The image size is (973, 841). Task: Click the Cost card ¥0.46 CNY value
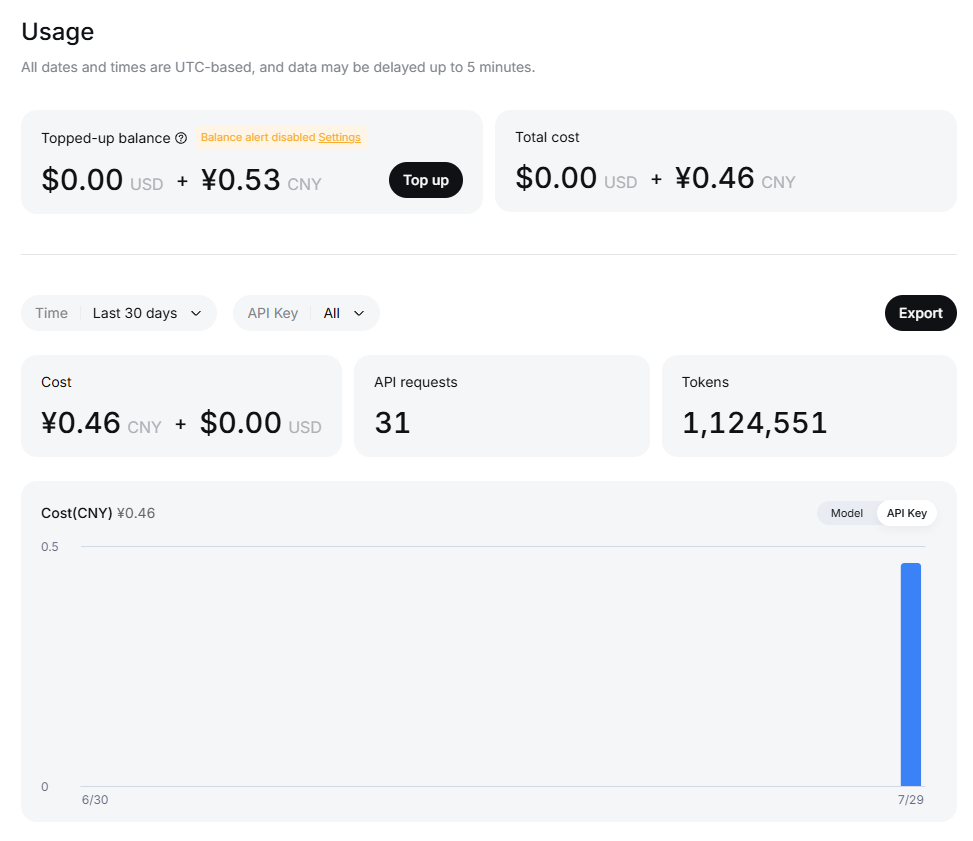101,423
